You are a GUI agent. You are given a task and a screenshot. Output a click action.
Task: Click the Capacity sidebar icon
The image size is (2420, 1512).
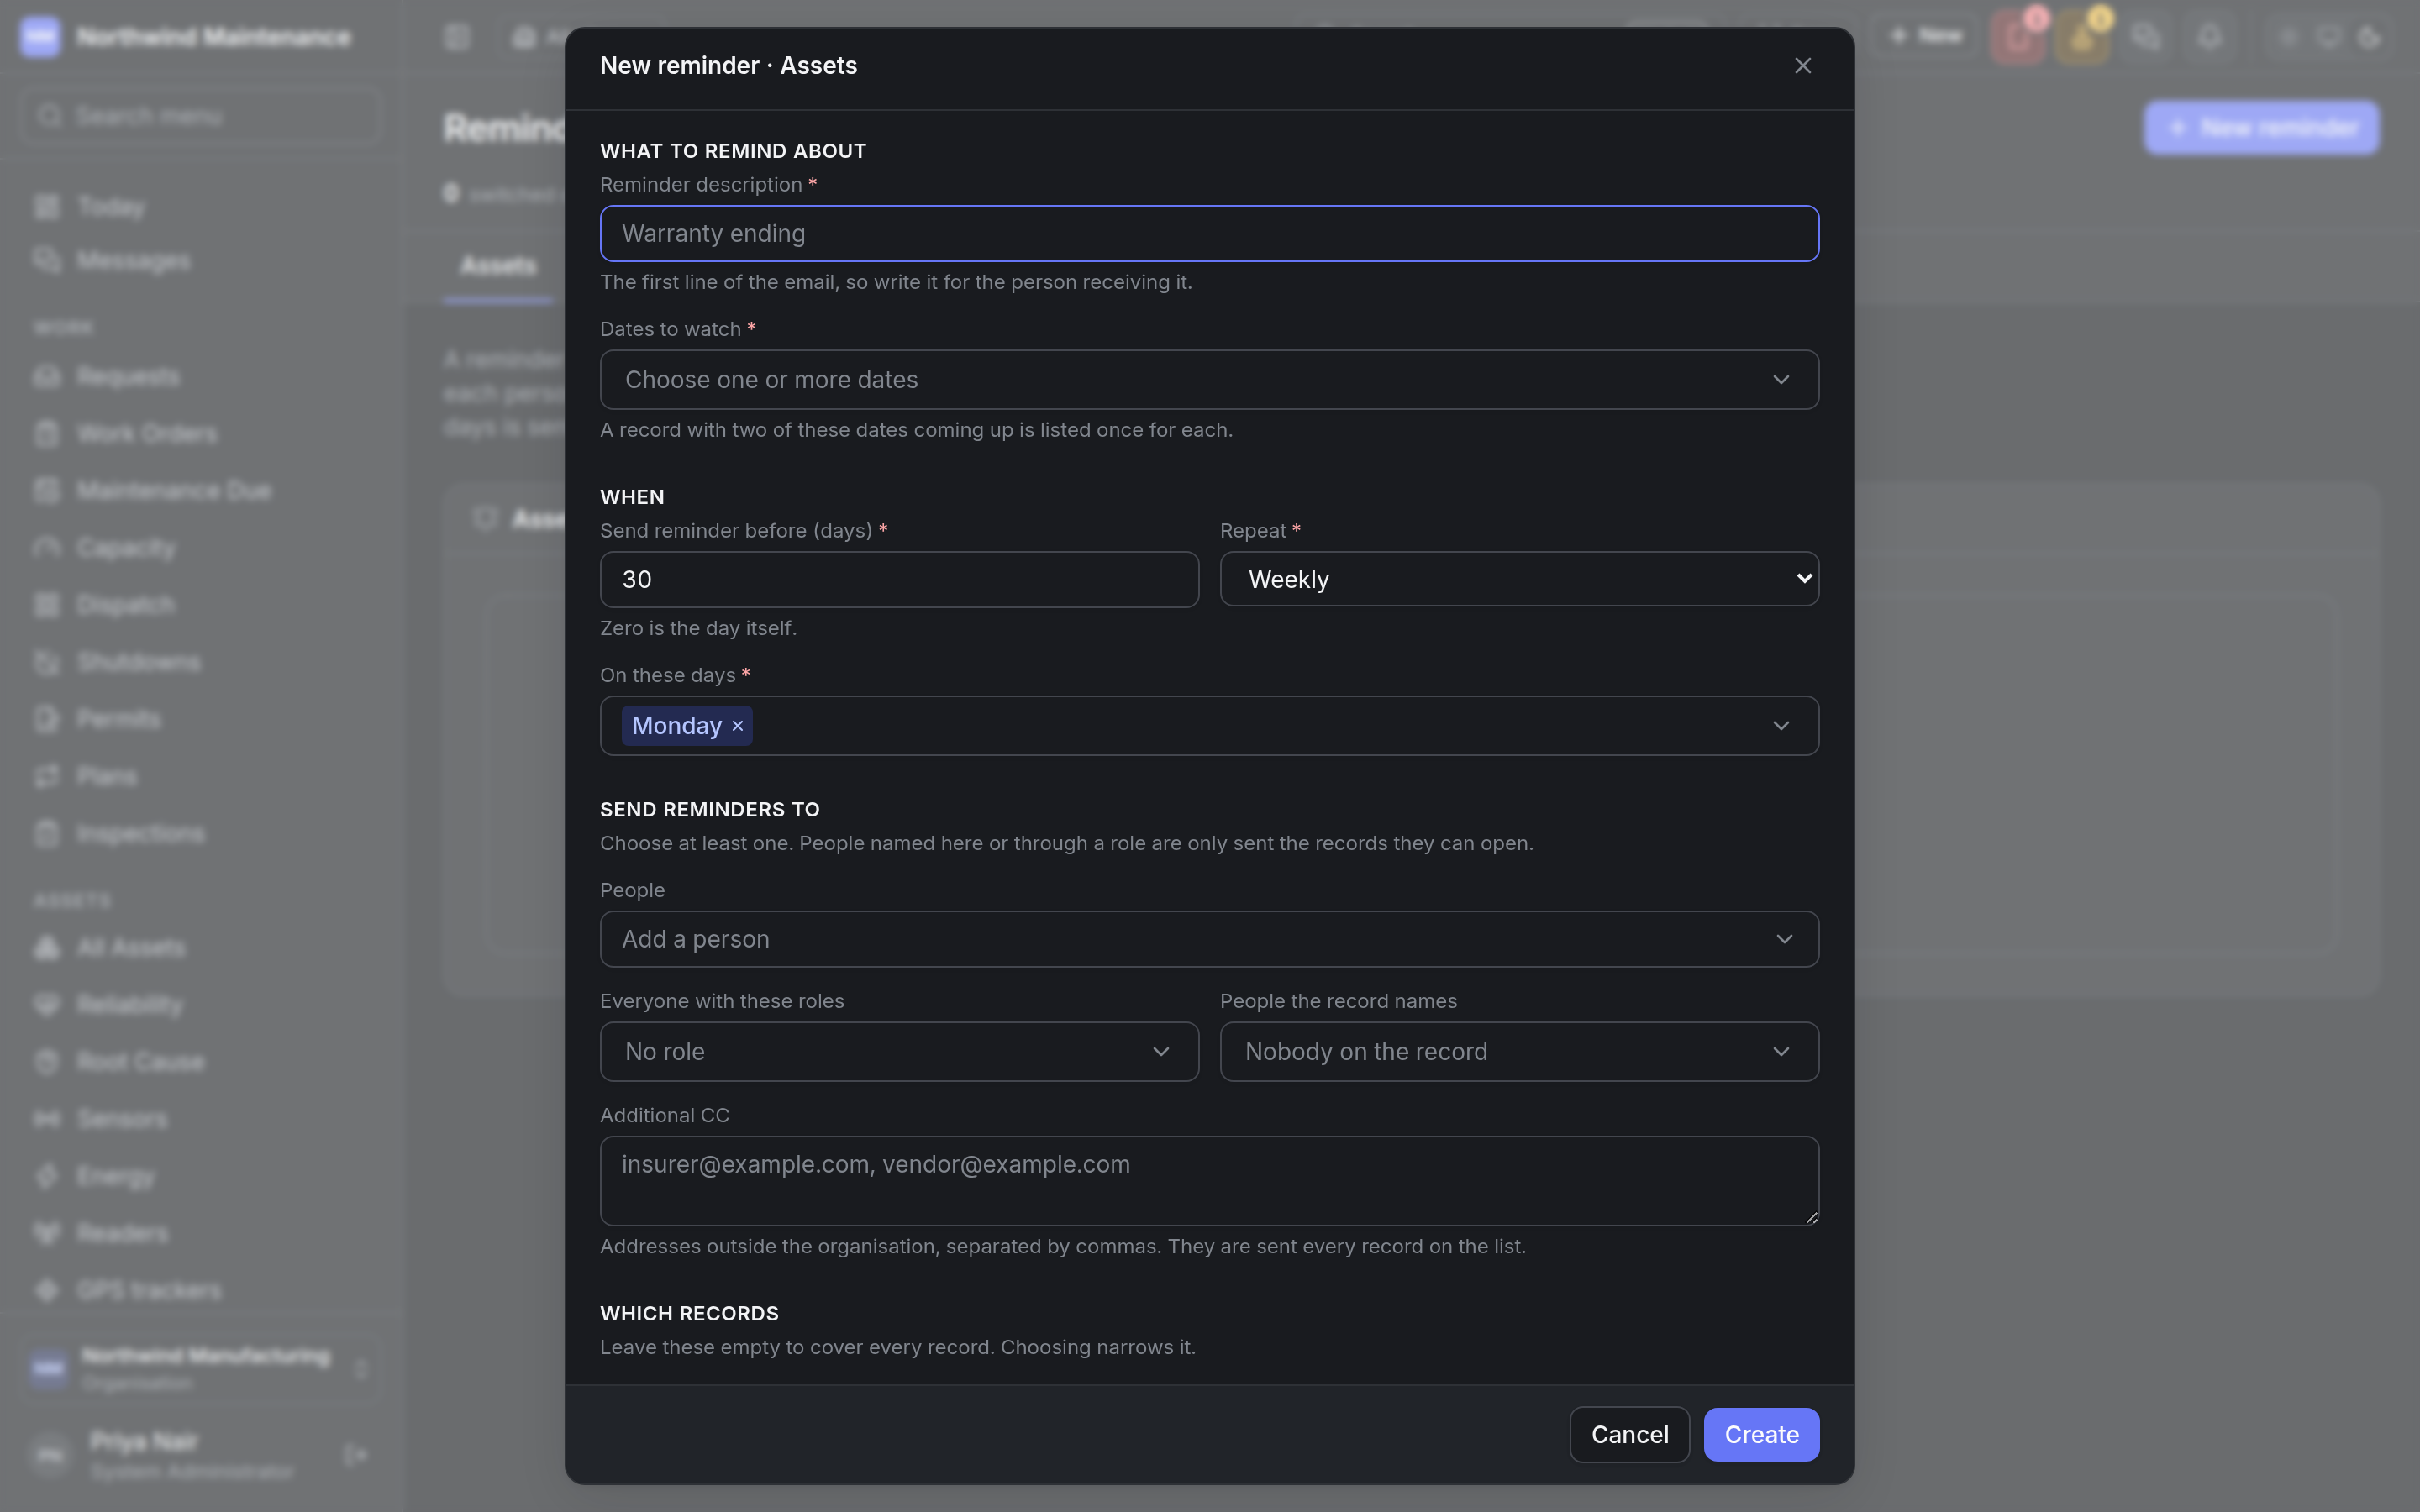click(47, 548)
